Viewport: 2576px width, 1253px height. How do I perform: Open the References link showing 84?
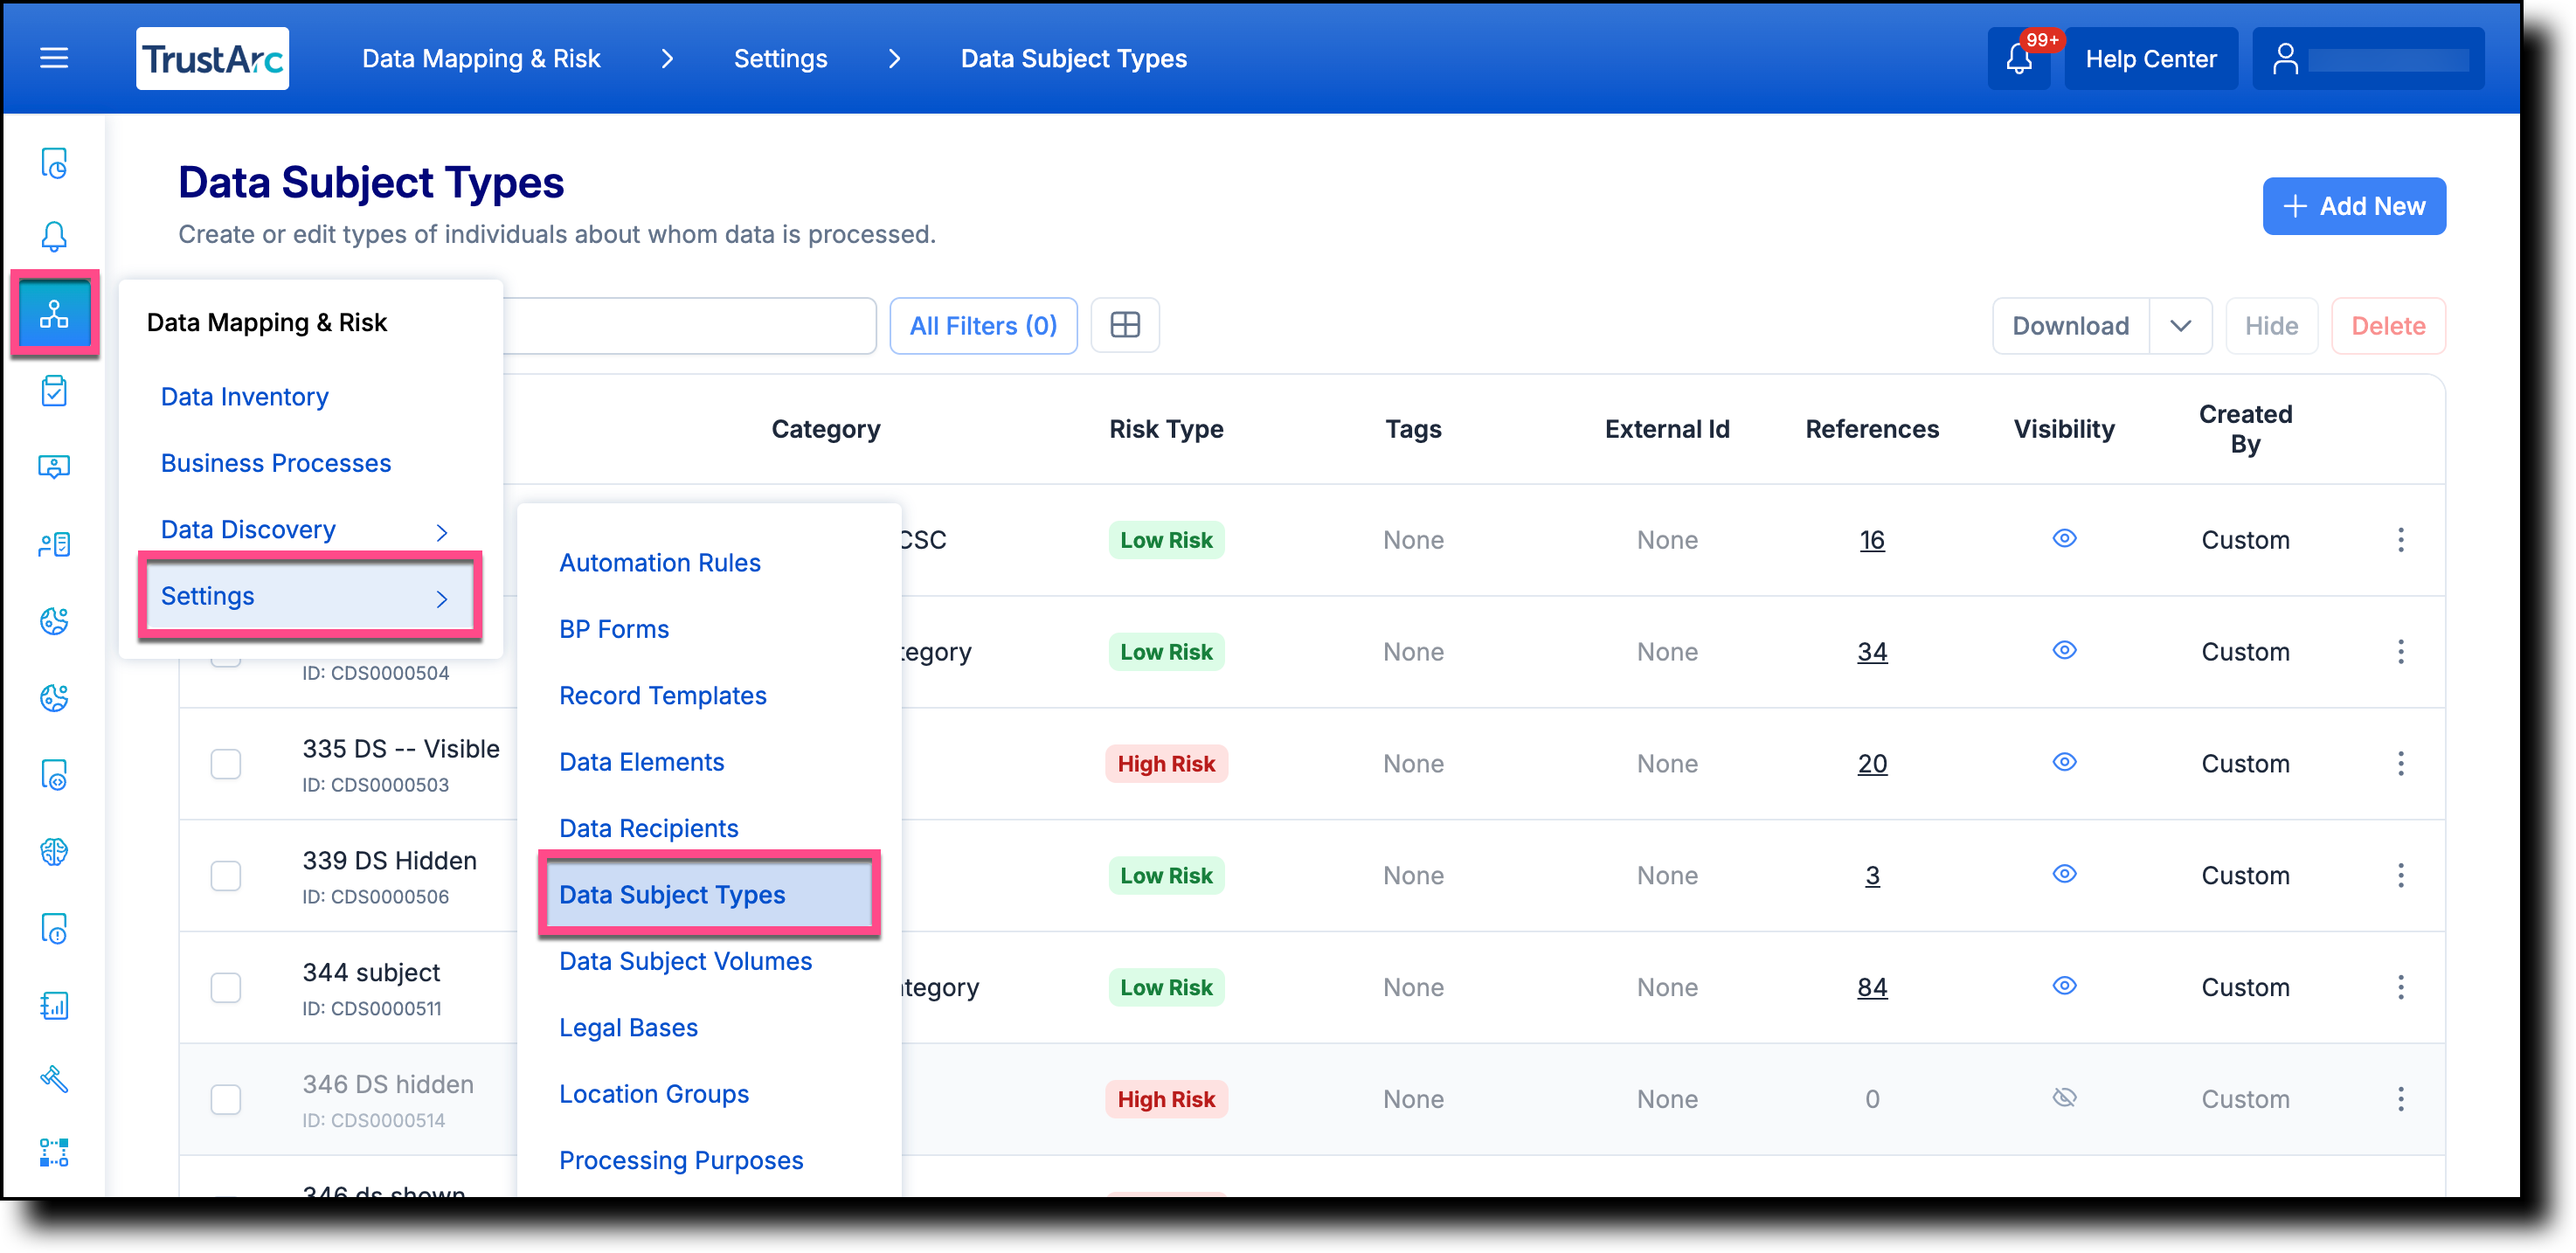(1872, 987)
